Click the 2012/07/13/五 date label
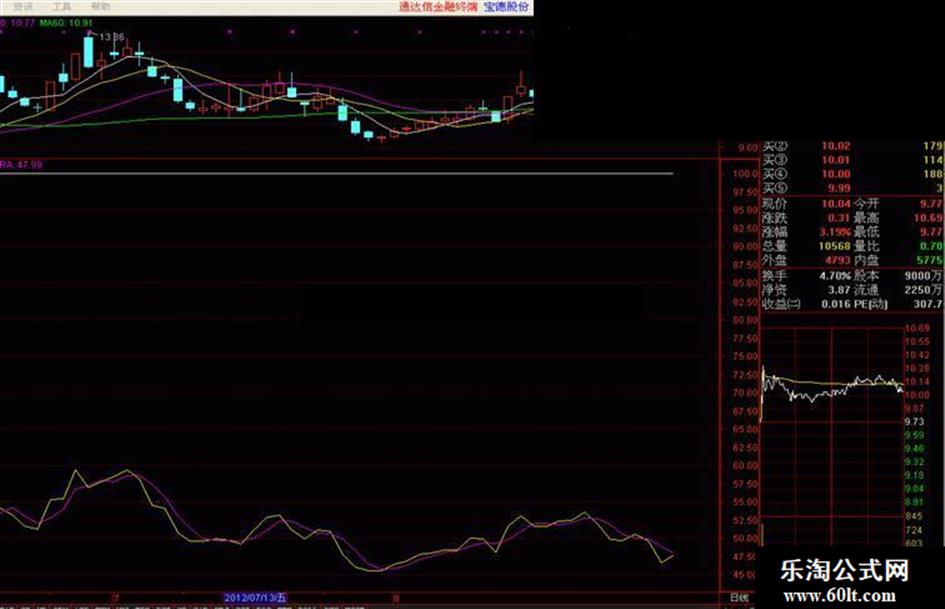Viewport: 945px width, 609px height. click(256, 598)
